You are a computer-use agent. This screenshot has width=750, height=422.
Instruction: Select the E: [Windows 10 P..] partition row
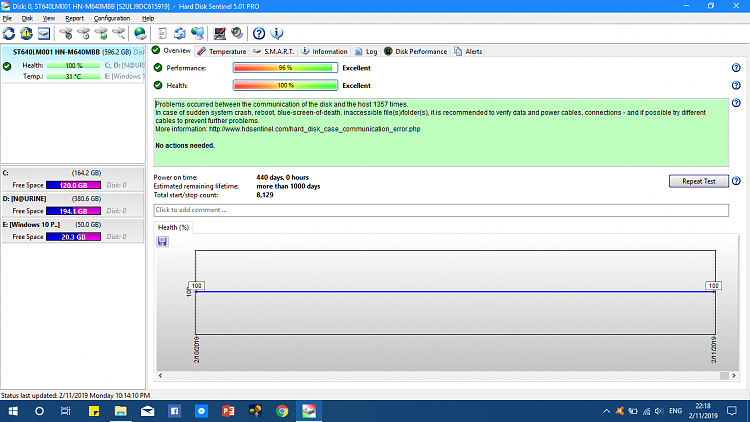[73, 231]
